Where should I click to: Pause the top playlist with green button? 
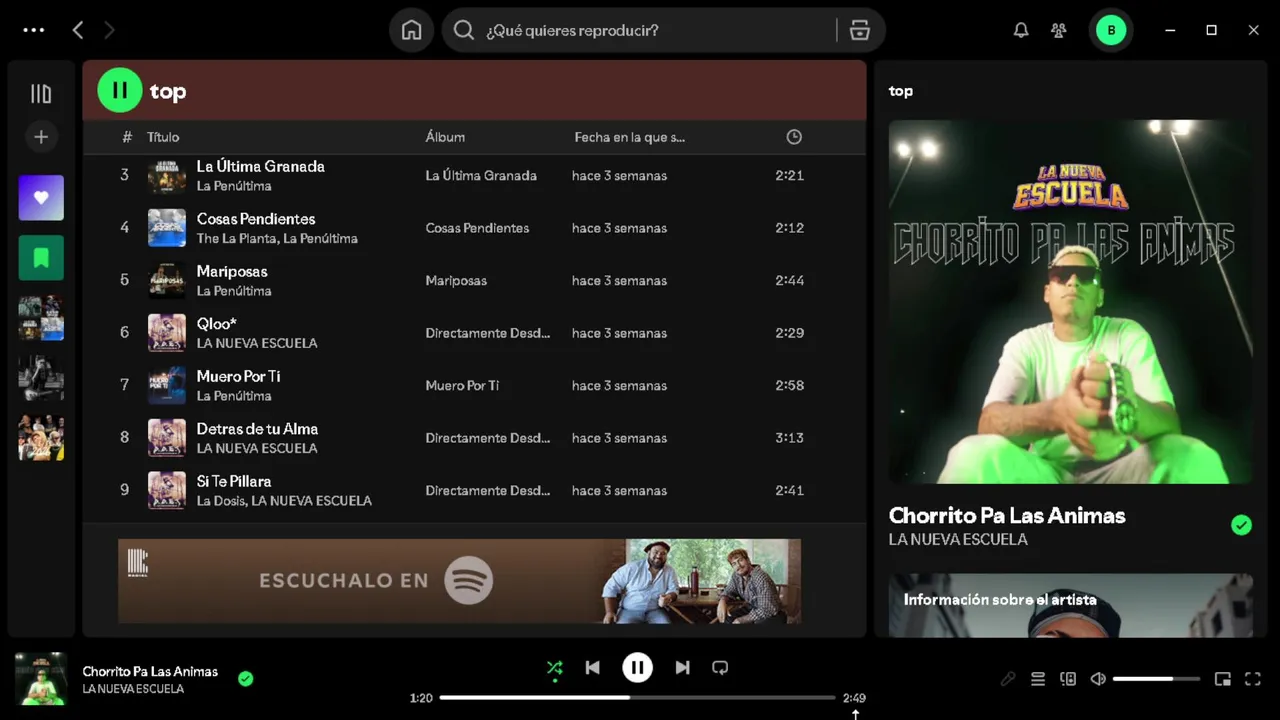click(x=120, y=91)
